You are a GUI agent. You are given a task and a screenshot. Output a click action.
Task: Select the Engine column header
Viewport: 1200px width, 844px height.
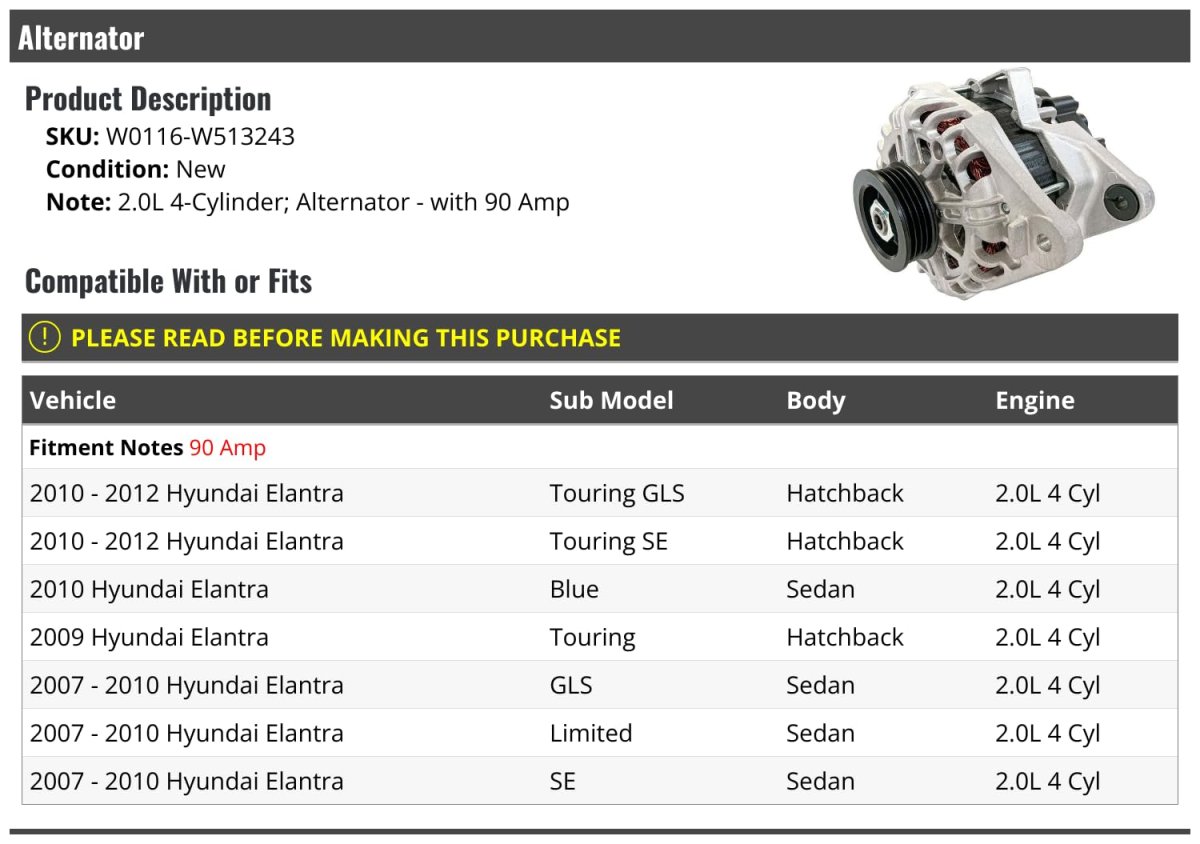point(1034,400)
